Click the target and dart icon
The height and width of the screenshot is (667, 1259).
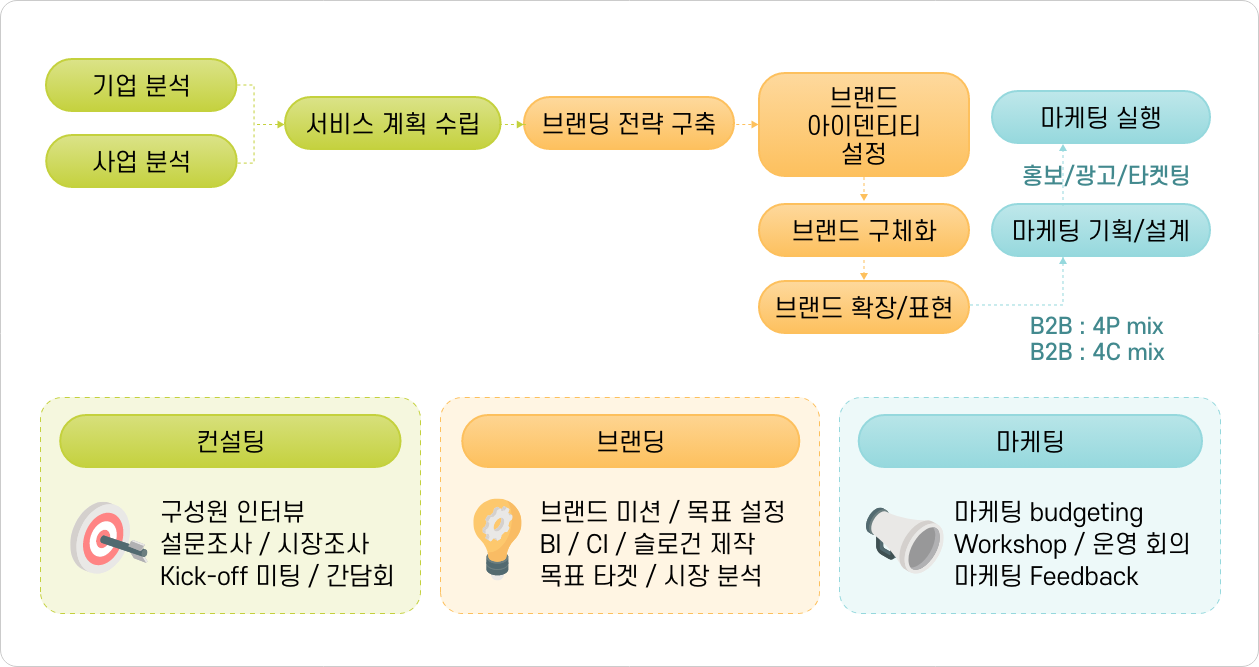[x=100, y=544]
